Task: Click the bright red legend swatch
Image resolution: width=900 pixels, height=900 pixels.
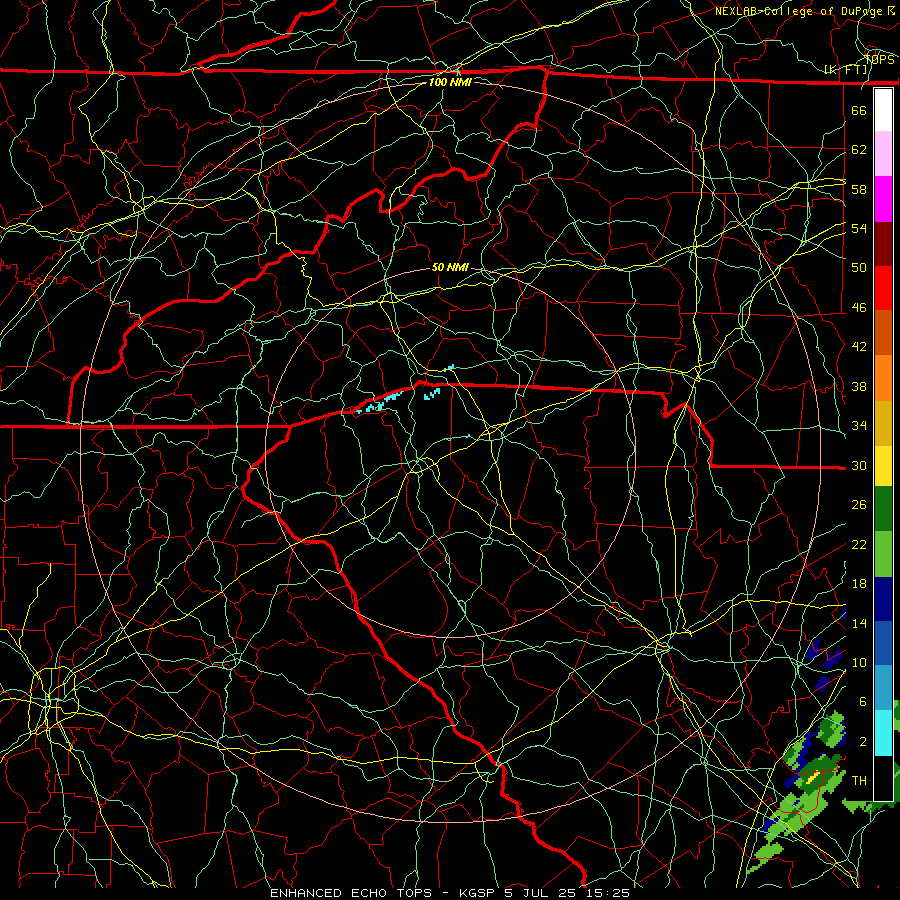Action: pos(883,288)
